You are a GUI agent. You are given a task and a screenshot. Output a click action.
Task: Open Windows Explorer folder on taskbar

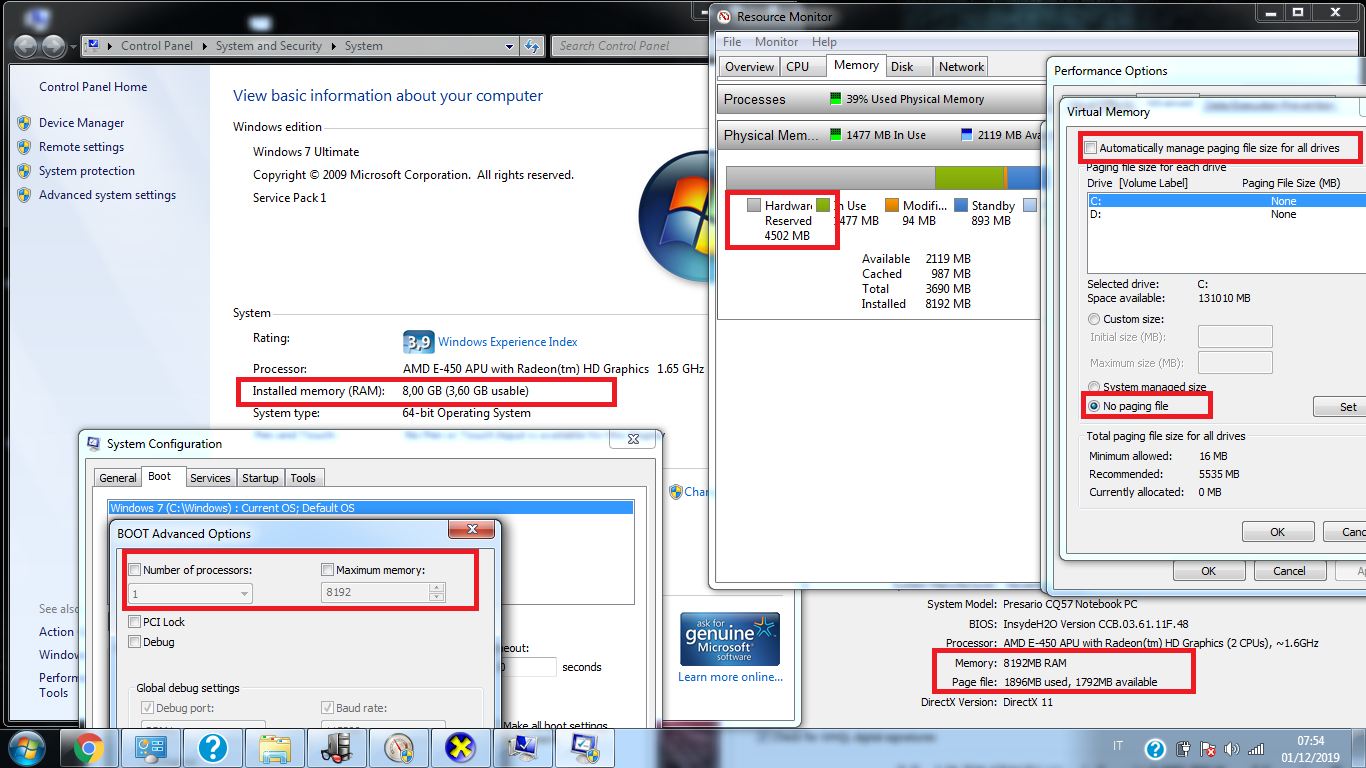[274, 748]
